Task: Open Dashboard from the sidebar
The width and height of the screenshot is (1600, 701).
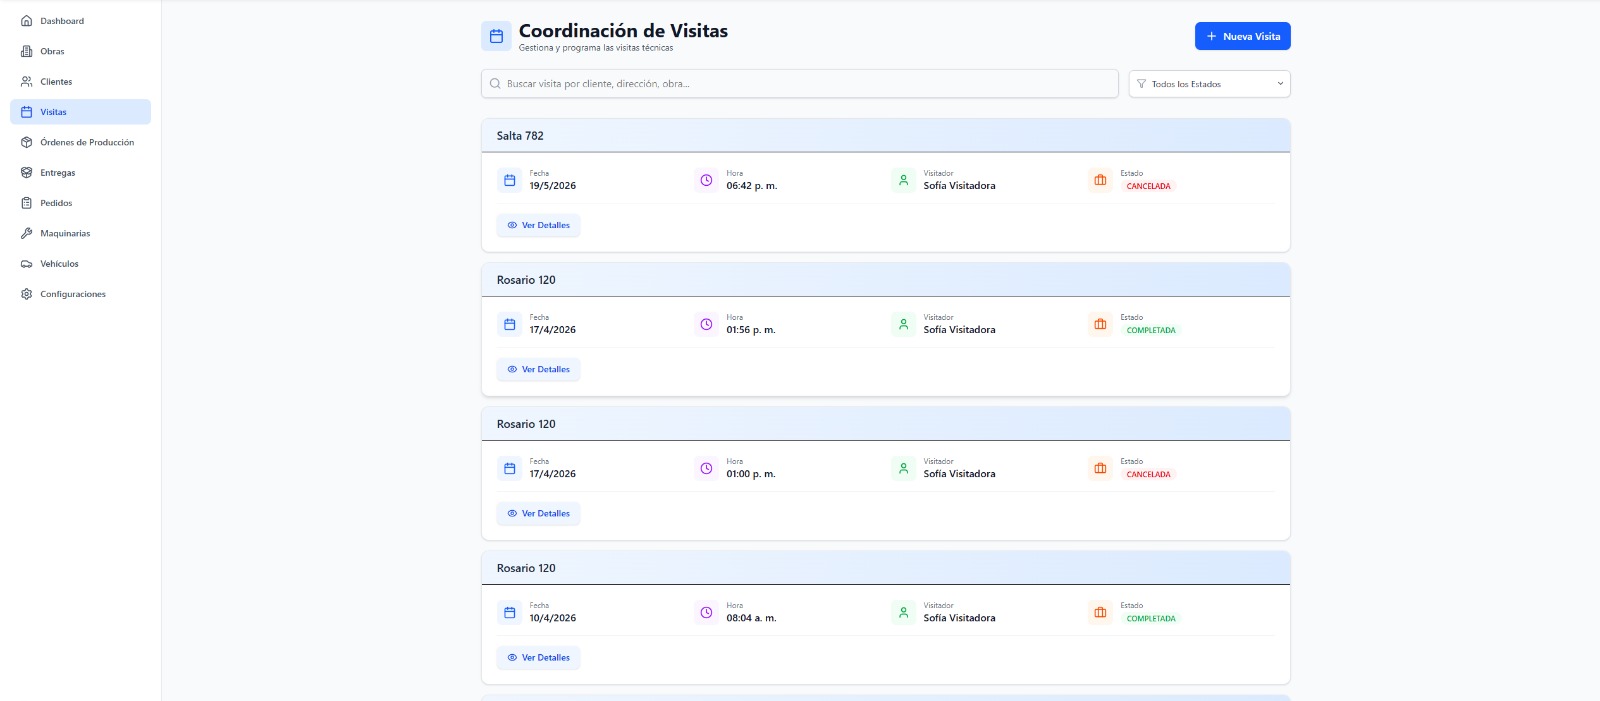Action: (x=80, y=21)
